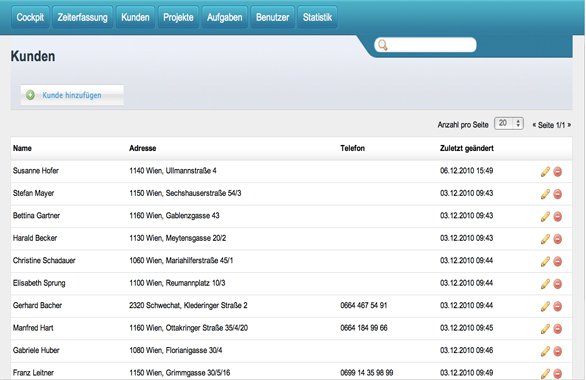Remove Stefan Mayer via red delete icon
Screen dimensions: 586x380
click(558, 194)
